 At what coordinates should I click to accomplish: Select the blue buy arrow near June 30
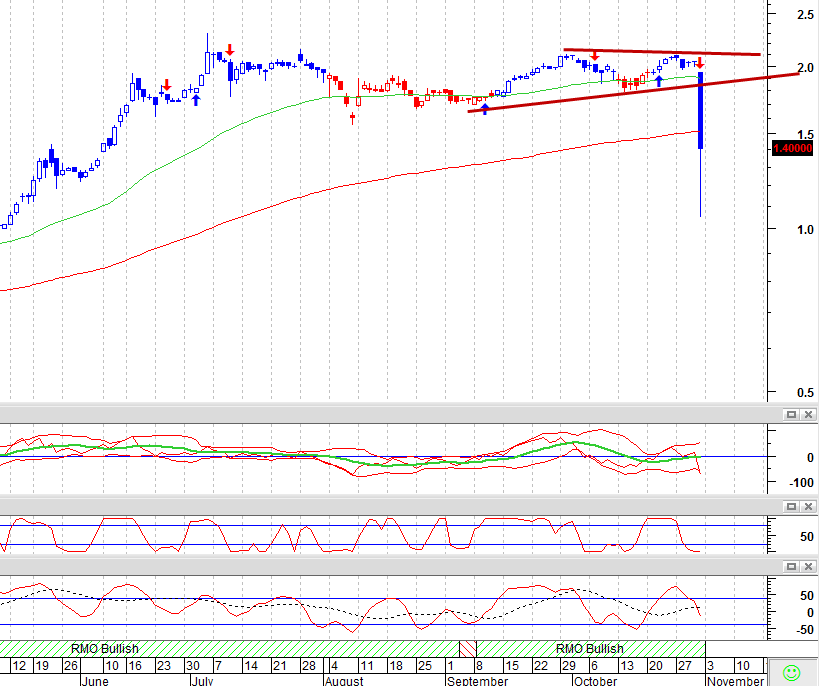[x=196, y=100]
